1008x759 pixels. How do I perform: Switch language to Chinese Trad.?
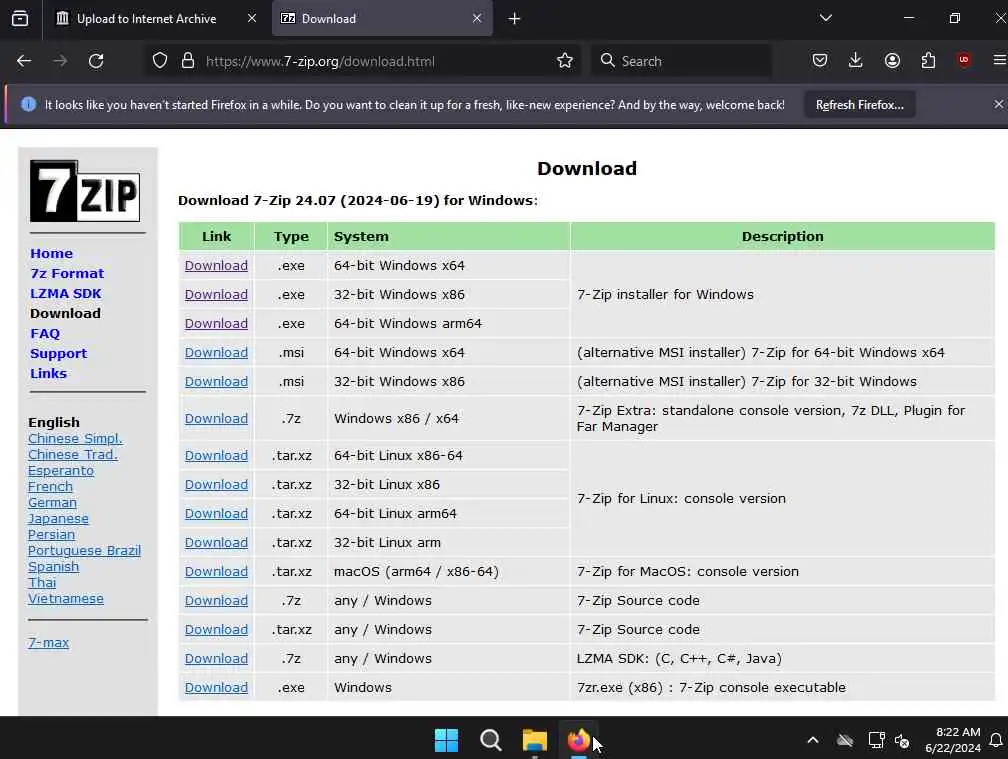pyautogui.click(x=73, y=454)
